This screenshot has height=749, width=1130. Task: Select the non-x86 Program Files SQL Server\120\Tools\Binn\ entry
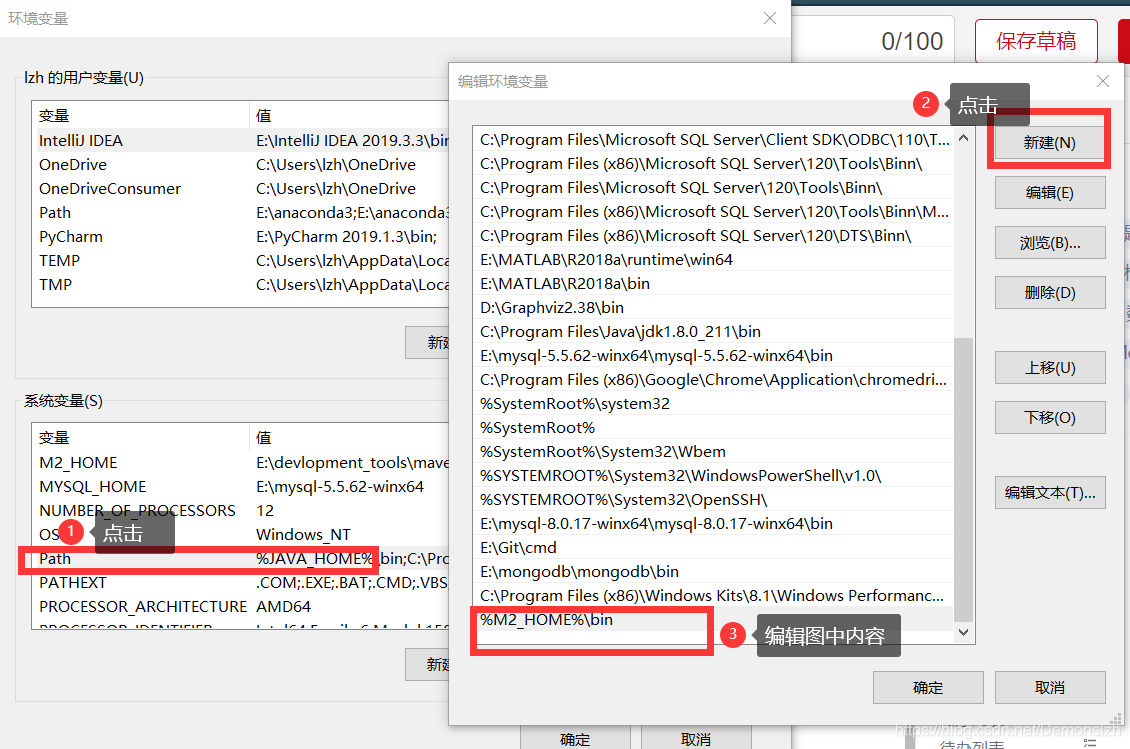(713, 187)
